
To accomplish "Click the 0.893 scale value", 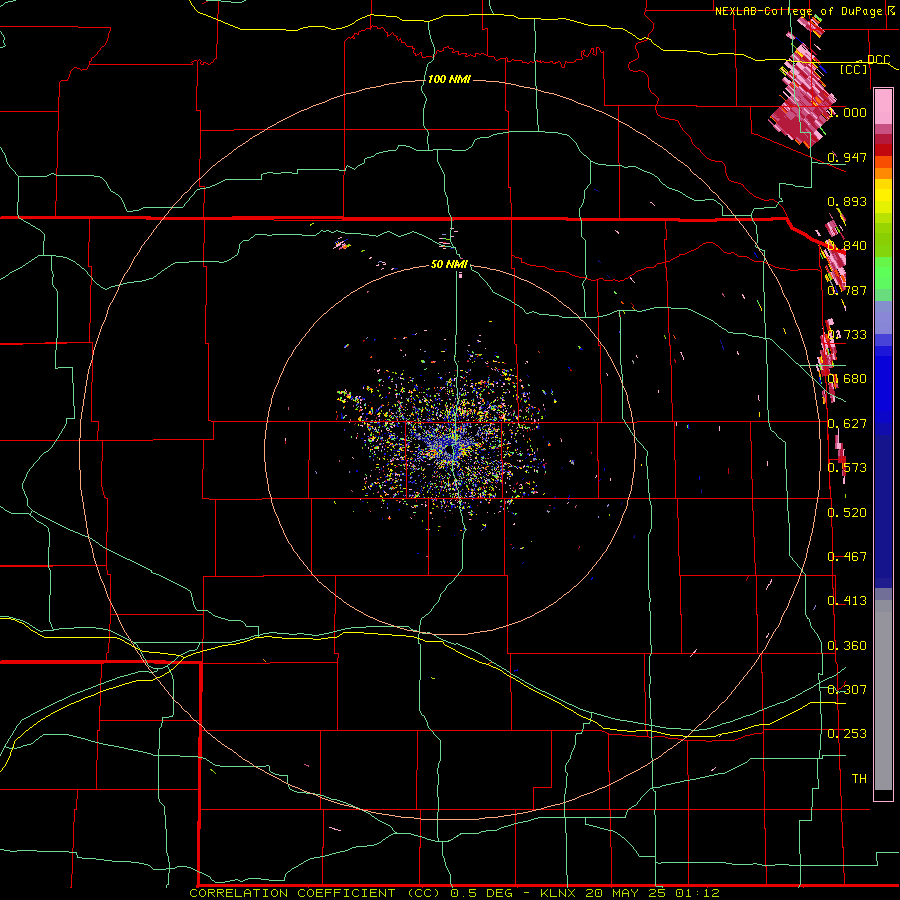I will coord(847,201).
